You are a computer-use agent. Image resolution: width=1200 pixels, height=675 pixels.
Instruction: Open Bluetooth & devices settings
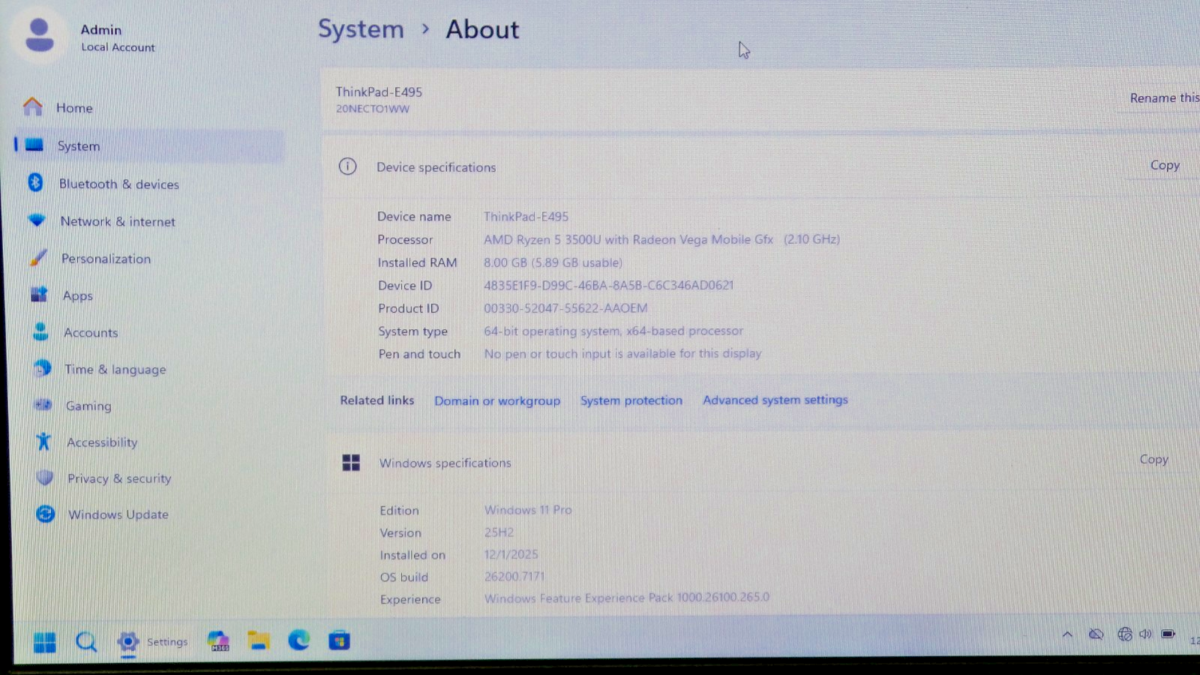(118, 184)
